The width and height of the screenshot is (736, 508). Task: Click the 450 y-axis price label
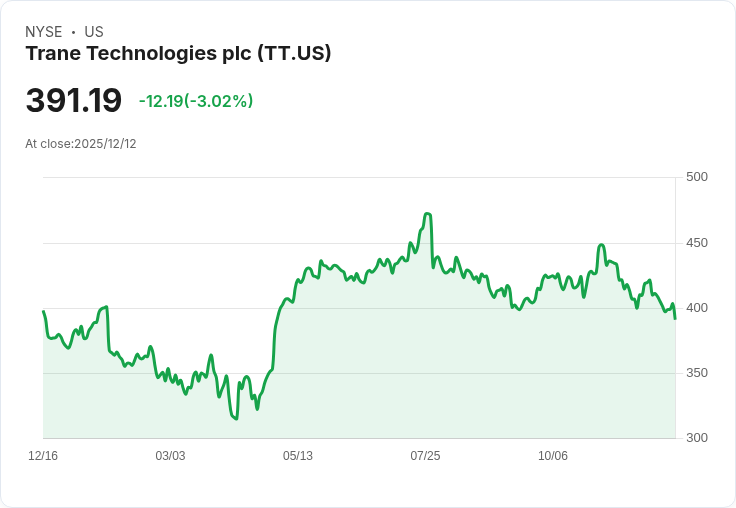697,243
